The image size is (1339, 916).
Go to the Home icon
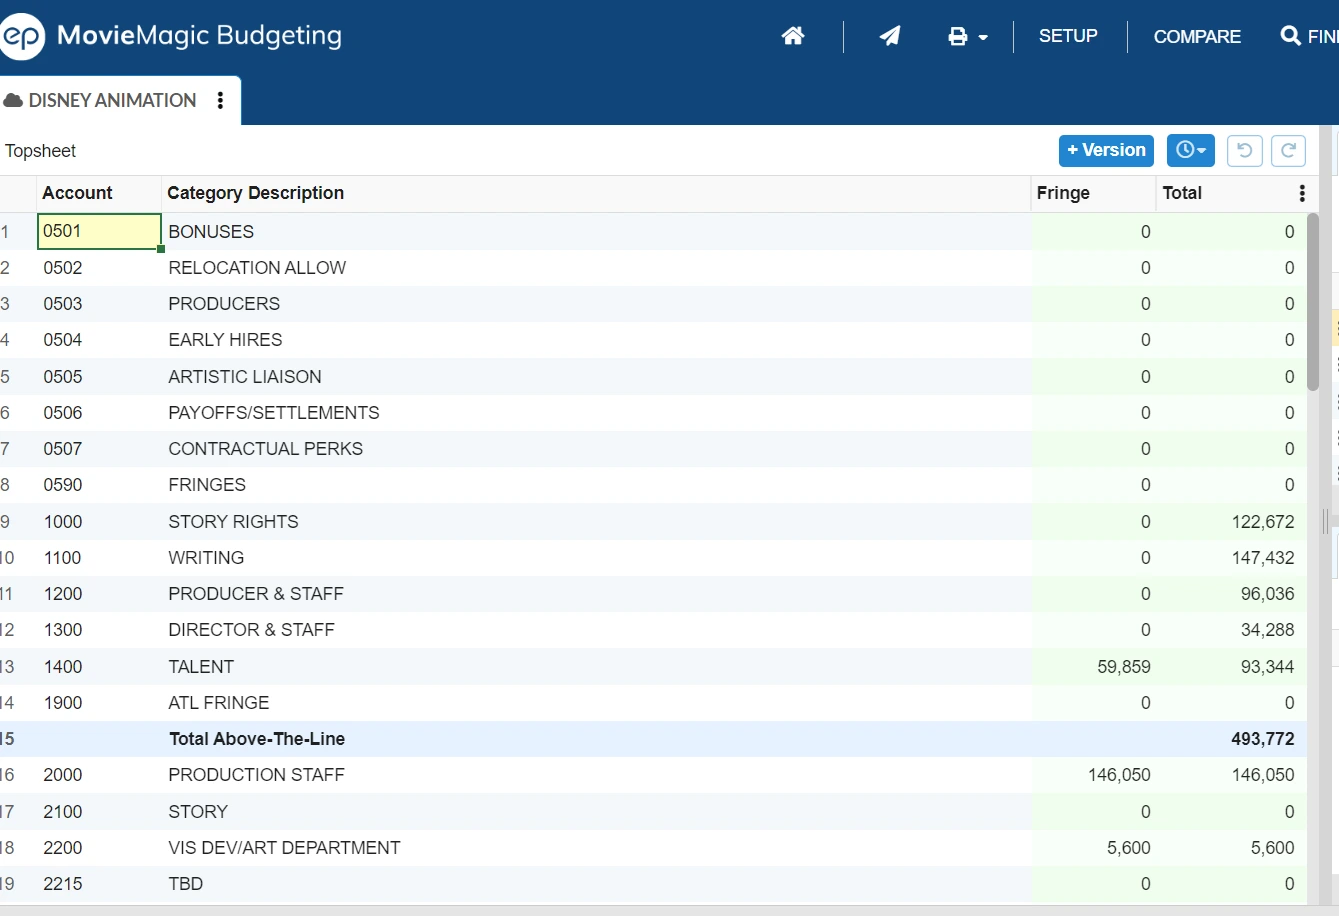(793, 36)
